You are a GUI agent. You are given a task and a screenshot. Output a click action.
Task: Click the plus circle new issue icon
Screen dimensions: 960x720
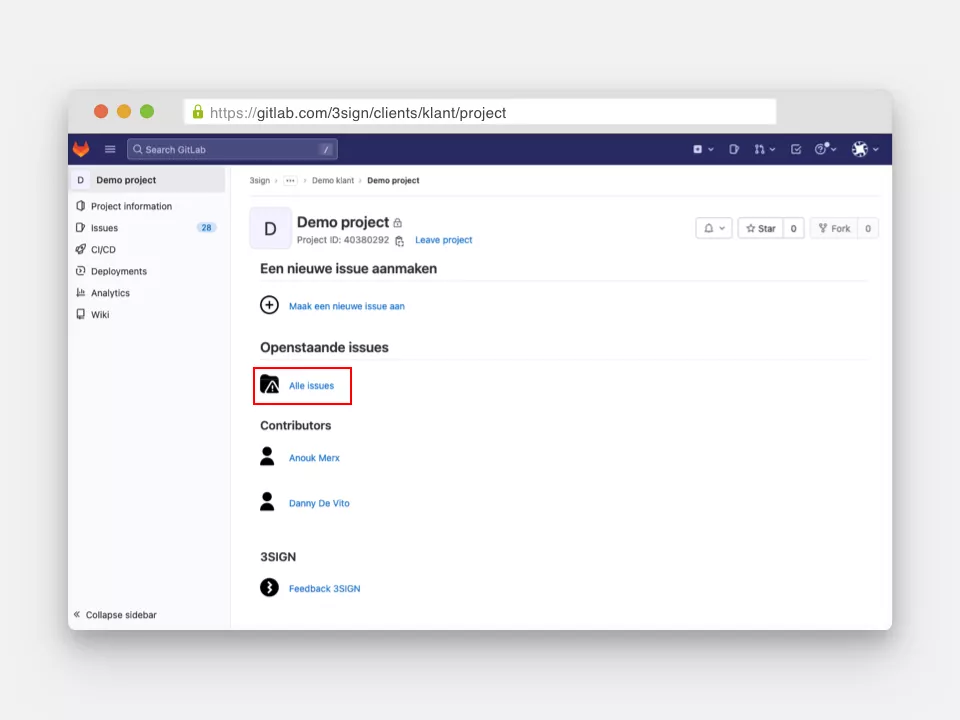click(x=269, y=305)
